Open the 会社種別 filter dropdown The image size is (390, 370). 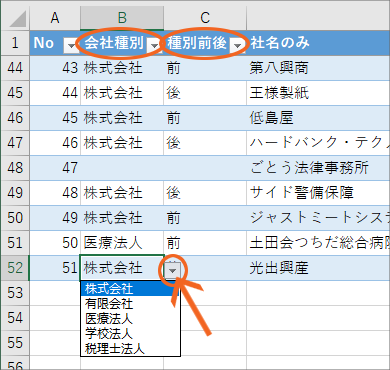click(x=154, y=45)
